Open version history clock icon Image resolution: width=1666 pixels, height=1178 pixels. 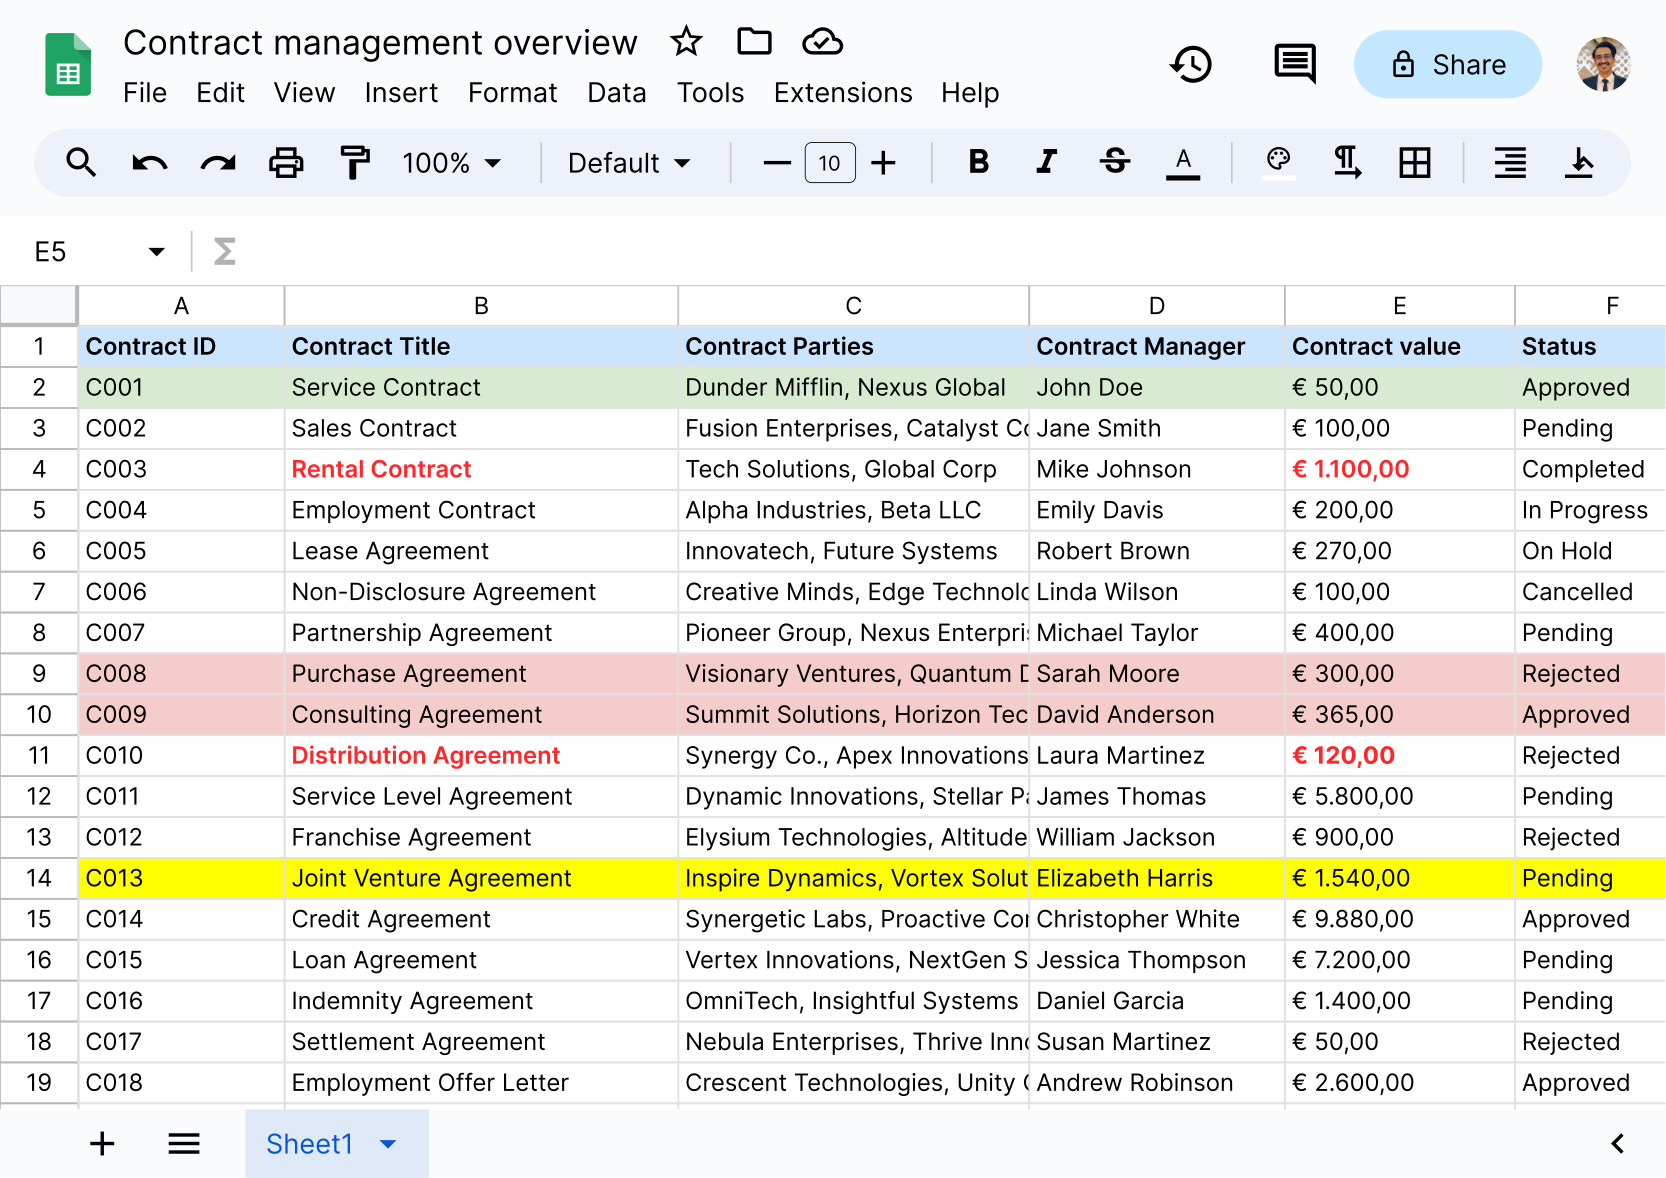(x=1191, y=65)
